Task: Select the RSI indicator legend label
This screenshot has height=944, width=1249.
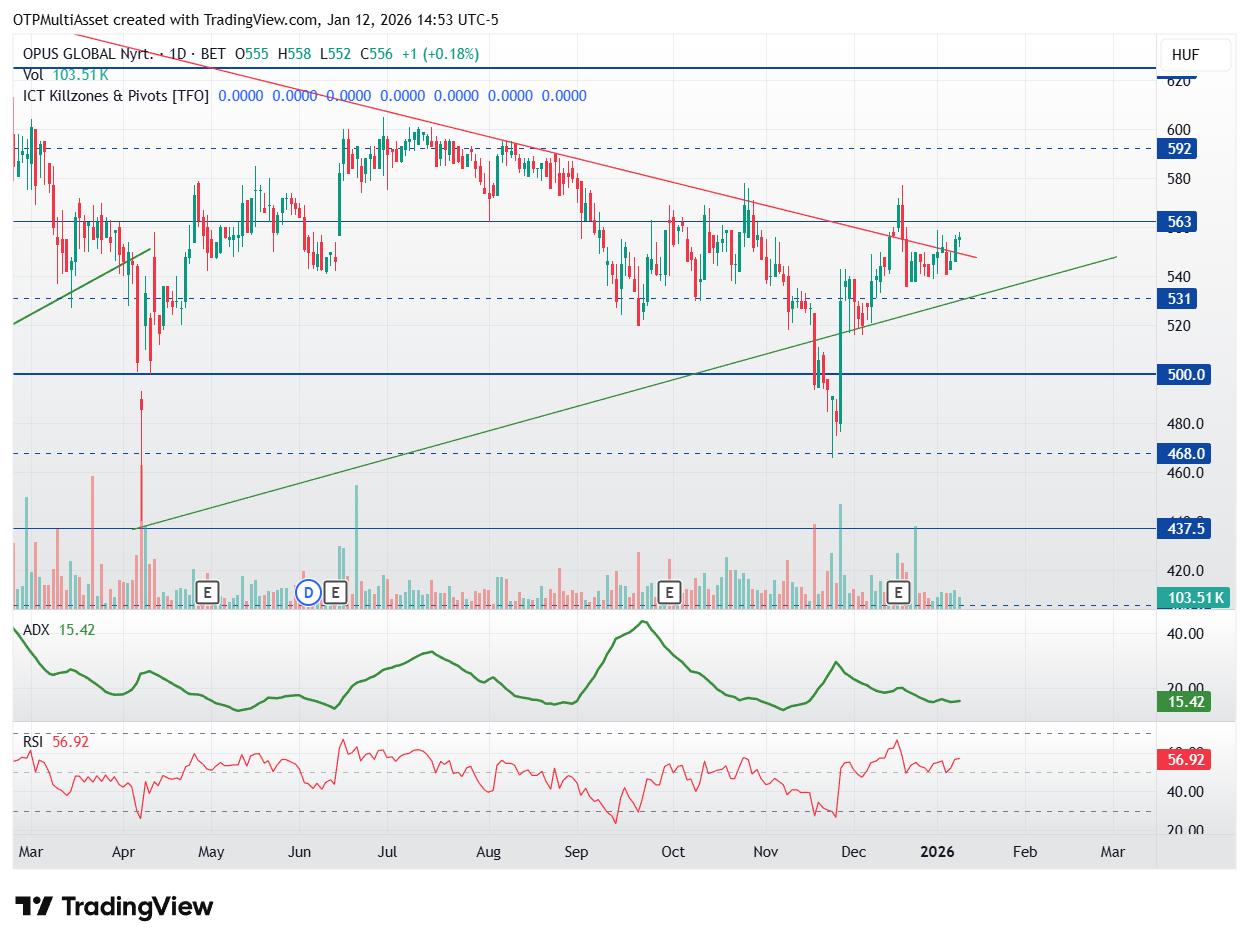Action: point(35,741)
